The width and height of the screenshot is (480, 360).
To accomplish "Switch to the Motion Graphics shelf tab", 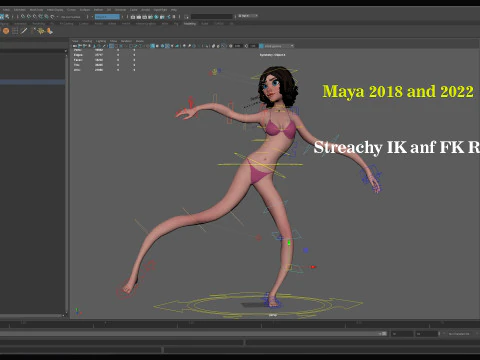I will (146, 24).
